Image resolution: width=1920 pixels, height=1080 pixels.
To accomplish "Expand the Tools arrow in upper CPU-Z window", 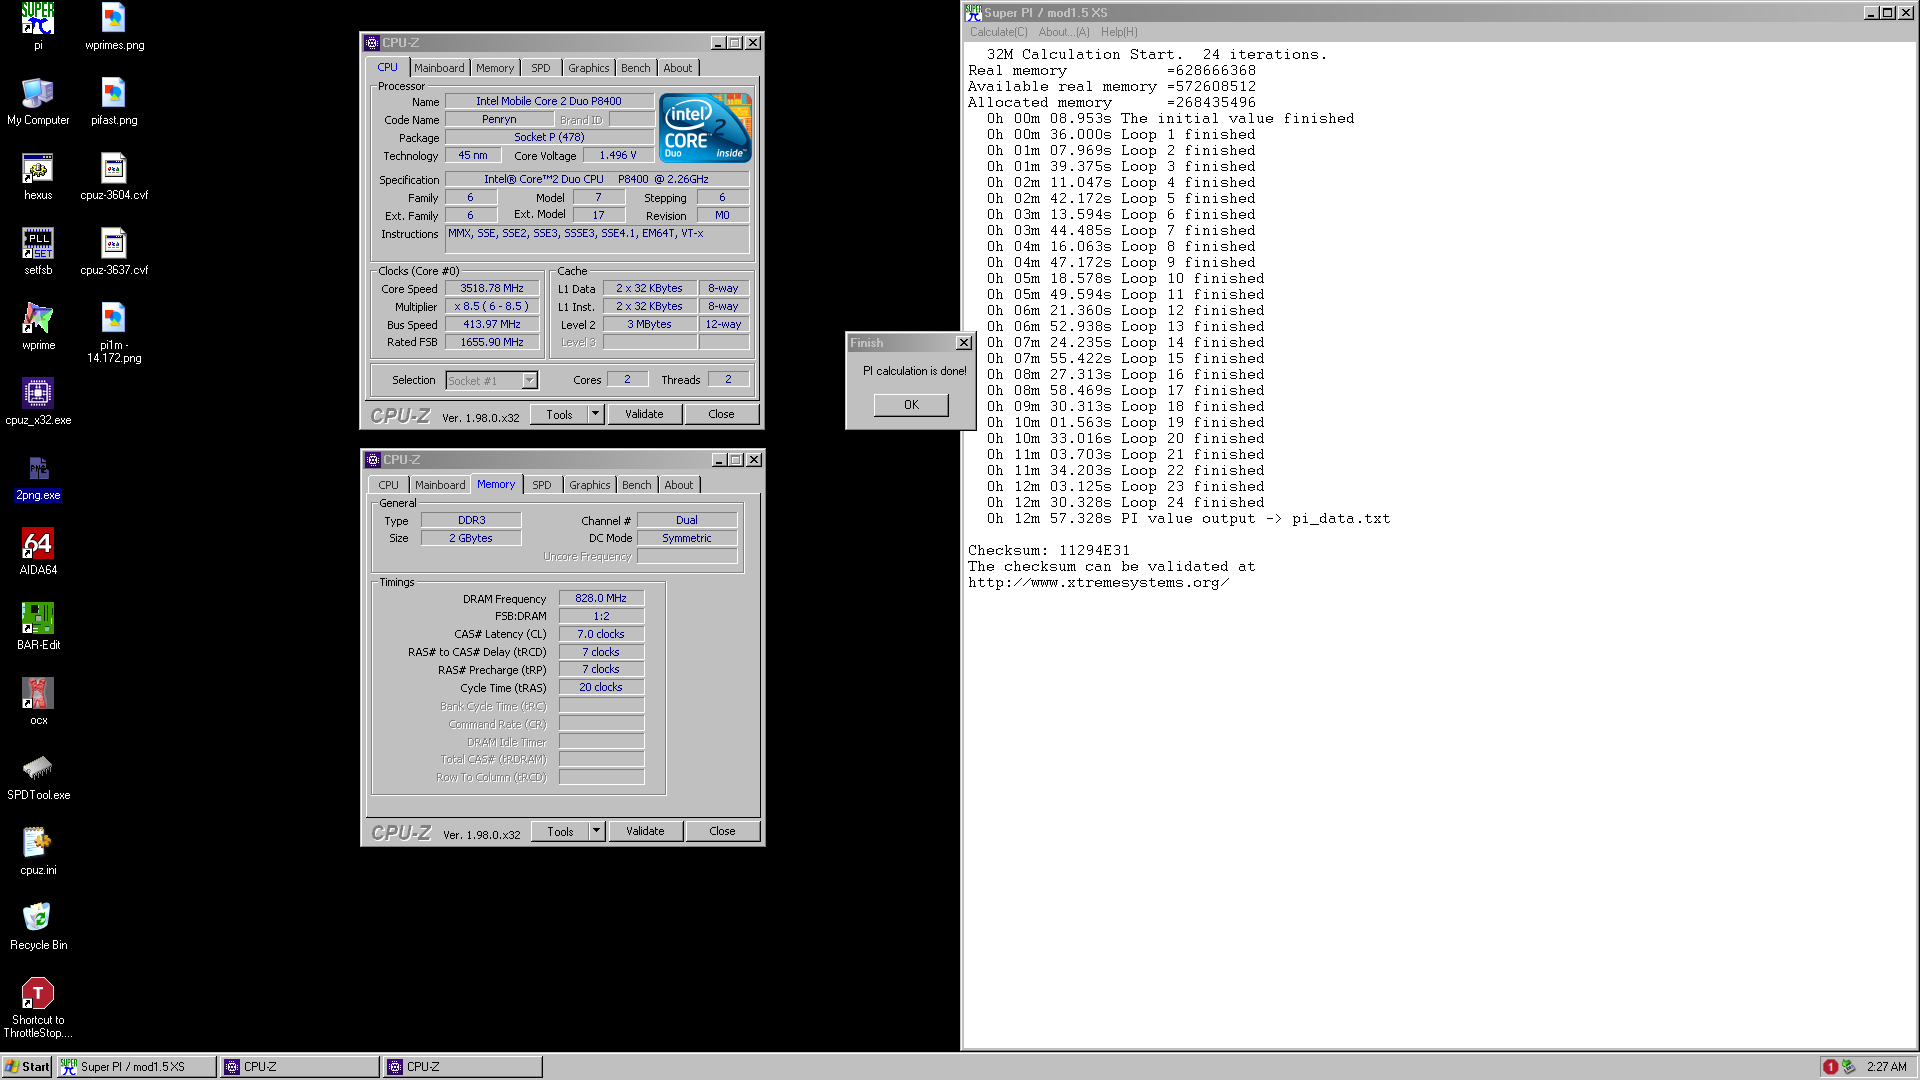I will click(596, 414).
